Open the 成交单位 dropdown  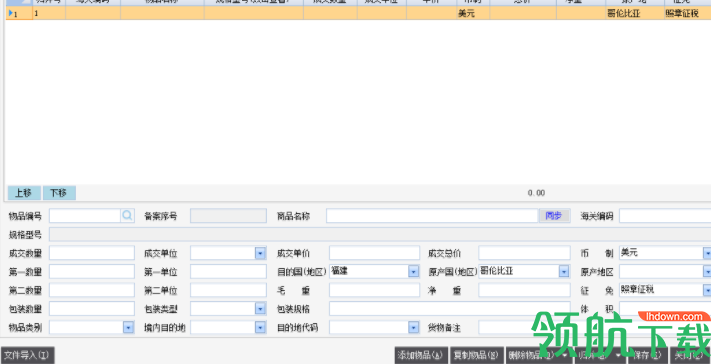point(260,253)
